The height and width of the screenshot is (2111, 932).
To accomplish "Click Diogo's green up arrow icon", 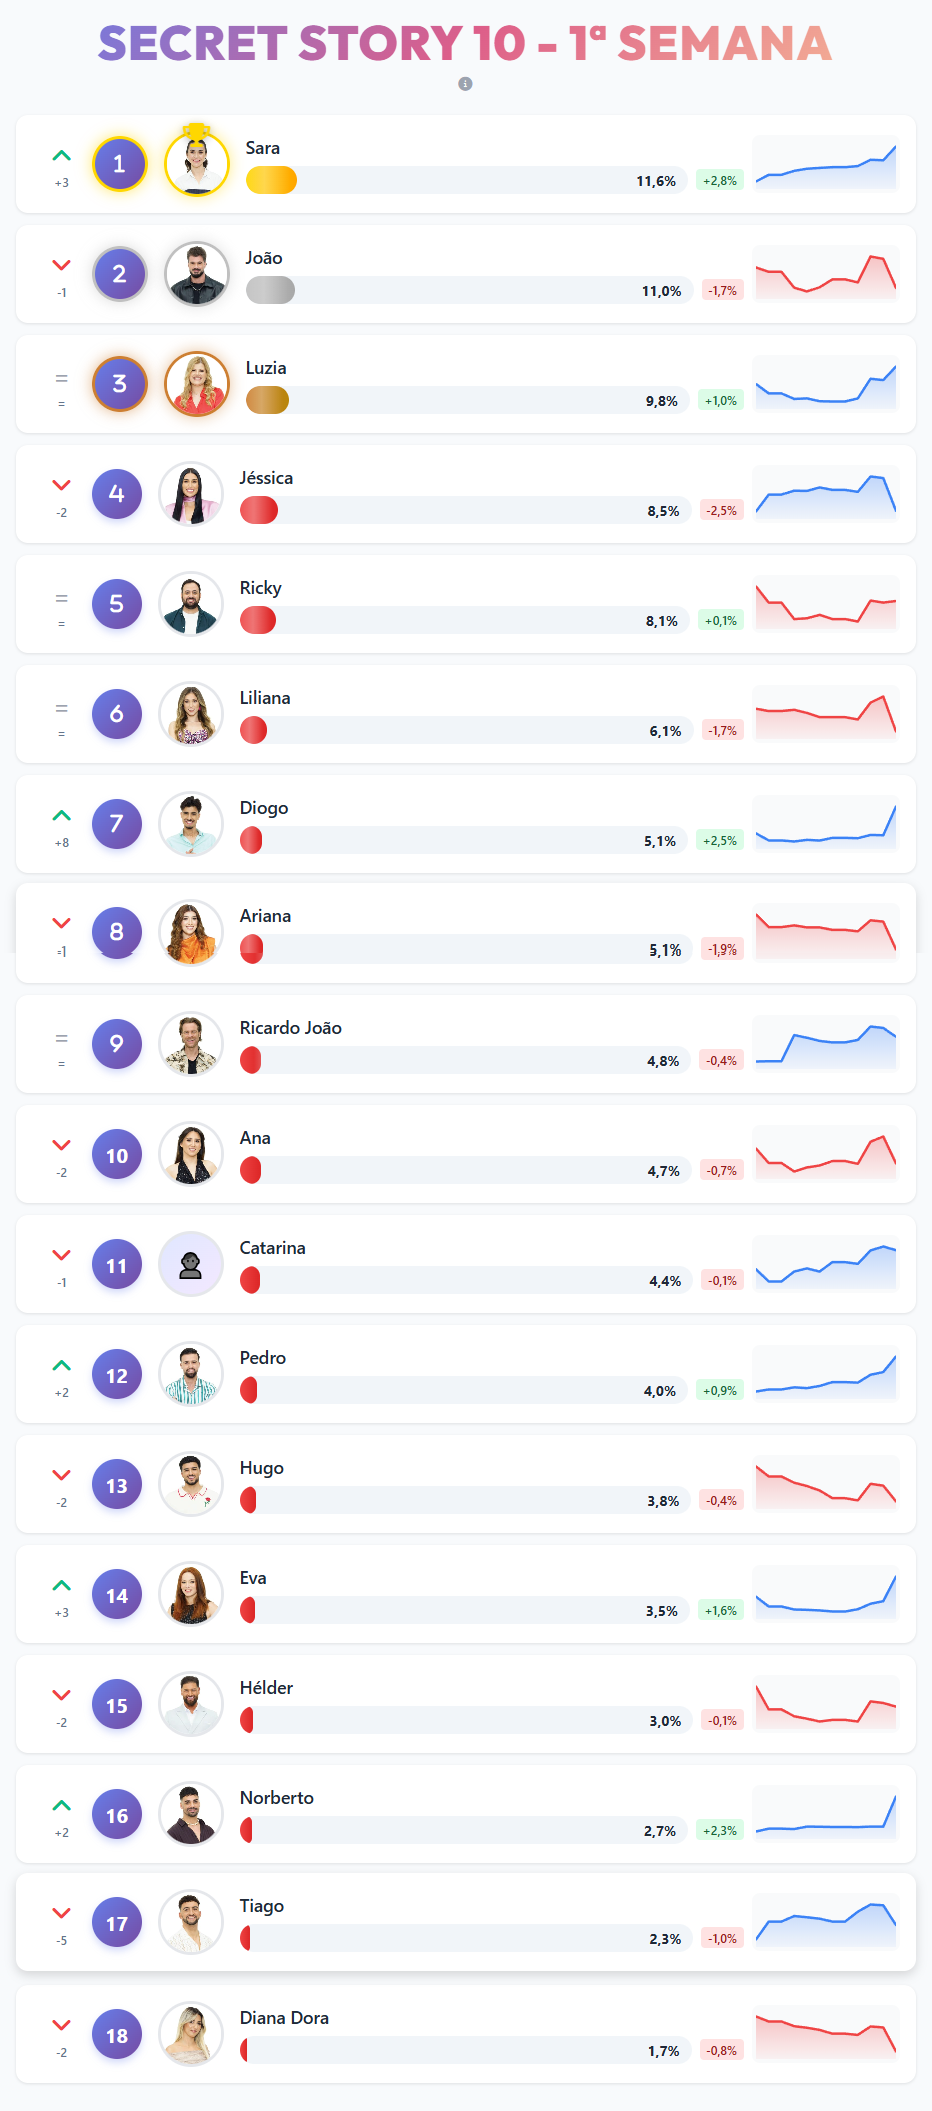I will [x=62, y=816].
